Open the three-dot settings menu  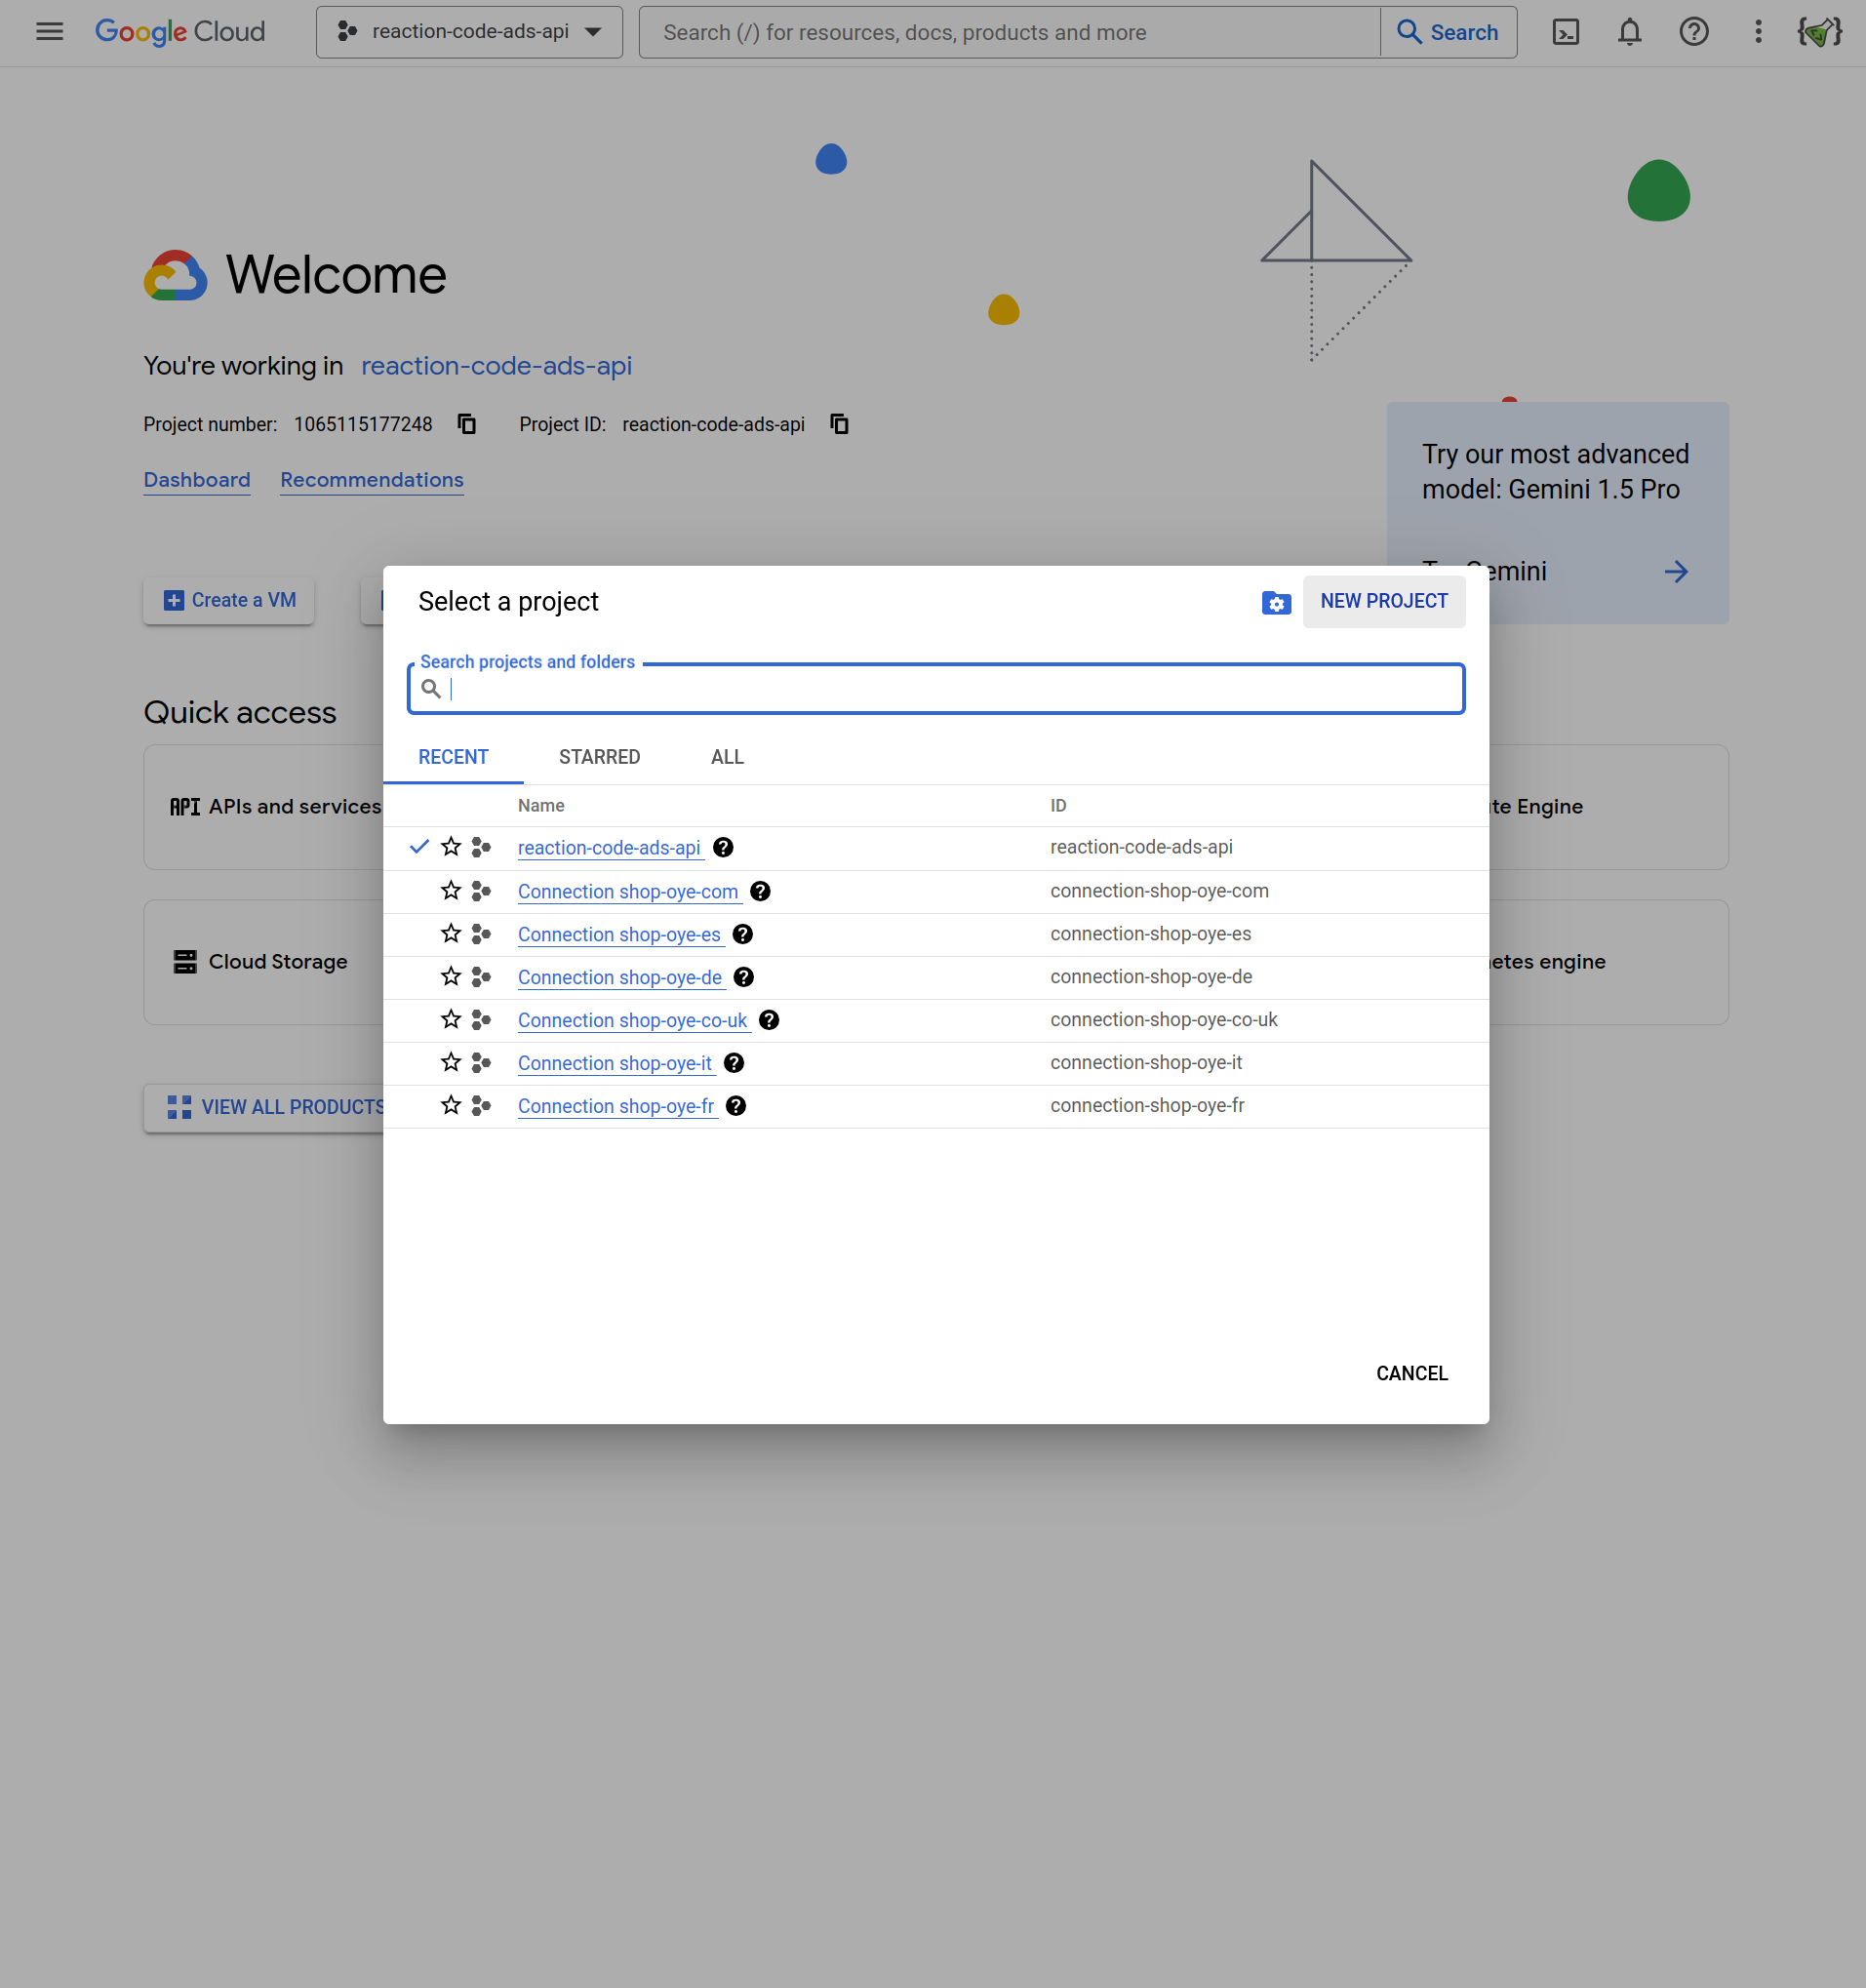pyautogui.click(x=1757, y=32)
